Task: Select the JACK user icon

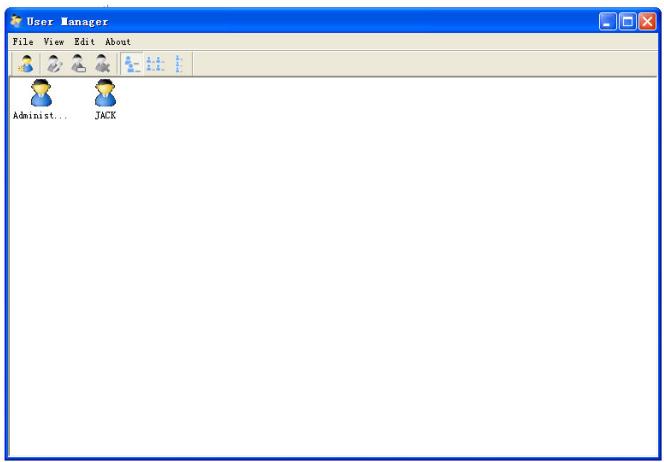Action: [105, 93]
